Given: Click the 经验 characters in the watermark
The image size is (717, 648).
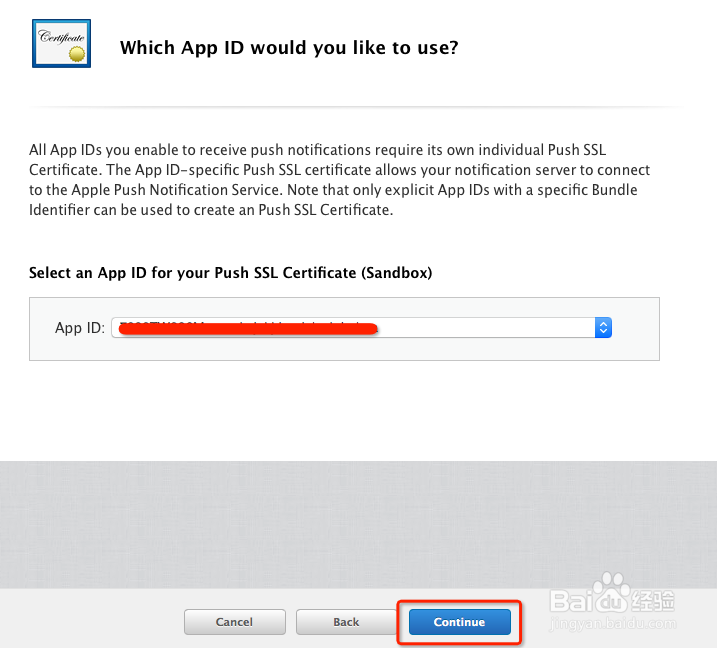Looking at the screenshot, I should tap(653, 600).
